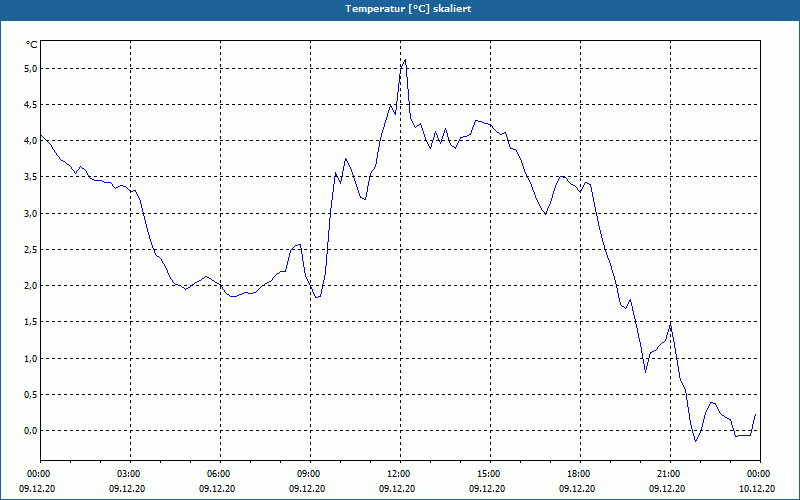Click the °C unit label

click(x=32, y=45)
